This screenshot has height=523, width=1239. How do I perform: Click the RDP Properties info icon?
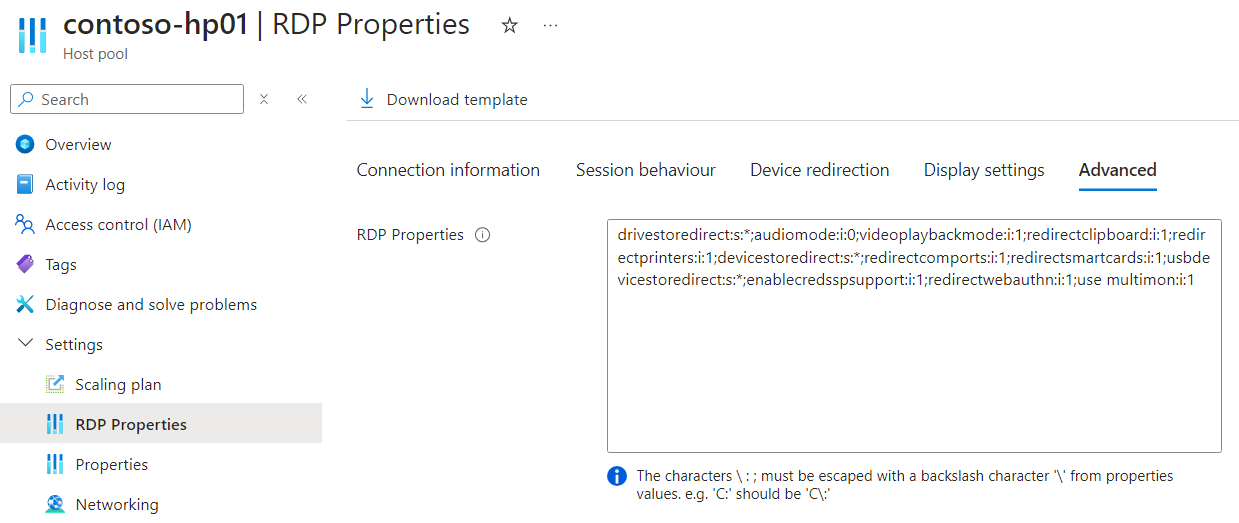click(x=483, y=235)
